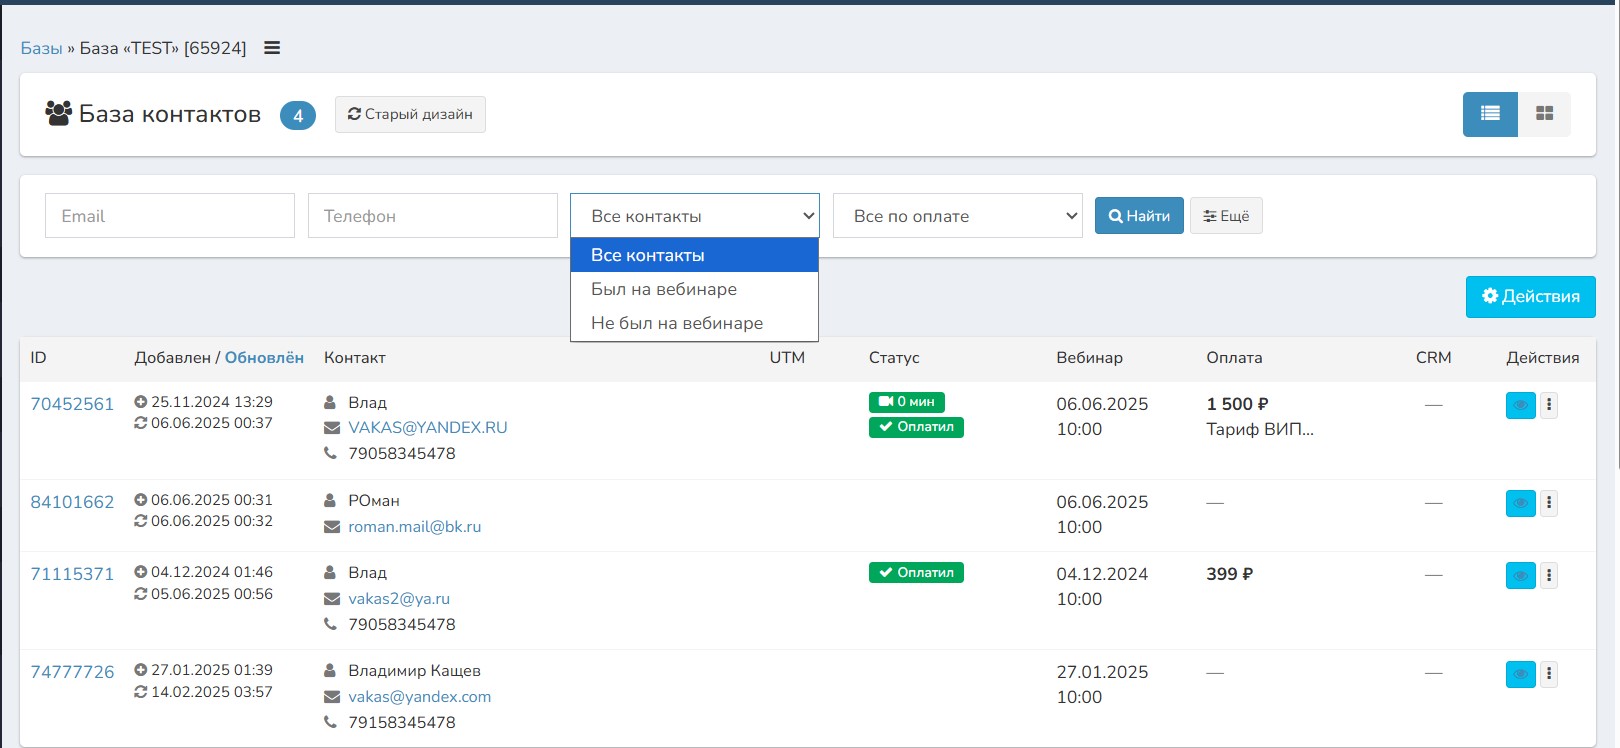Open the 'Действия' actions dropdown button
This screenshot has height=748, width=1620.
point(1530,297)
